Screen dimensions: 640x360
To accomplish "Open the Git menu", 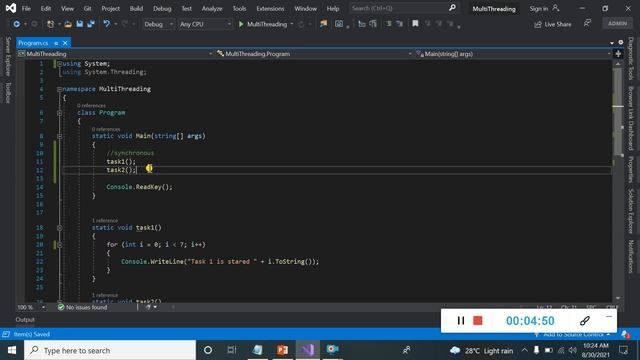I will pos(87,8).
